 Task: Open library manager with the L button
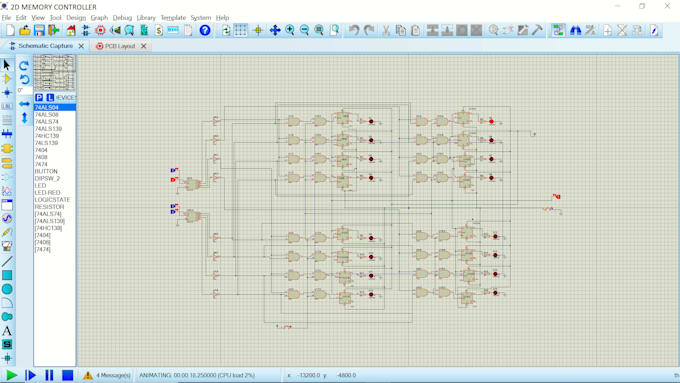click(50, 98)
